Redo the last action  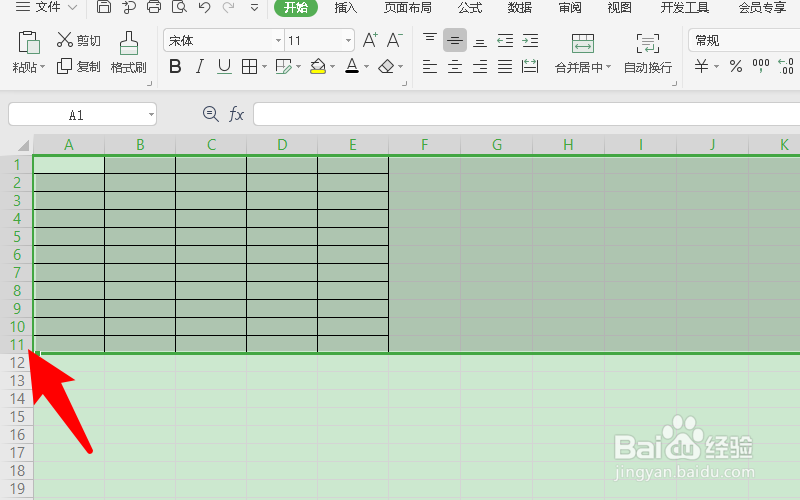[x=229, y=7]
